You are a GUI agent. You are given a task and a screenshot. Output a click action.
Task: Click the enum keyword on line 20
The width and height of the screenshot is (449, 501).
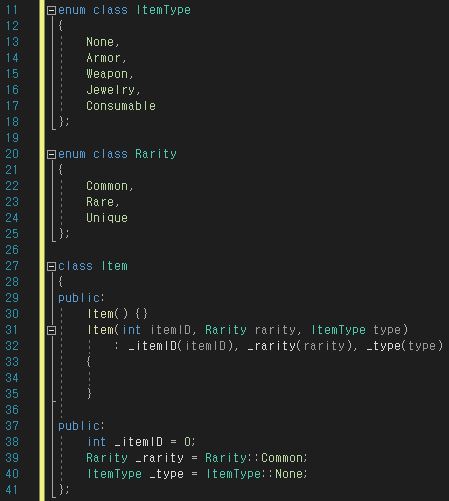click(x=72, y=154)
